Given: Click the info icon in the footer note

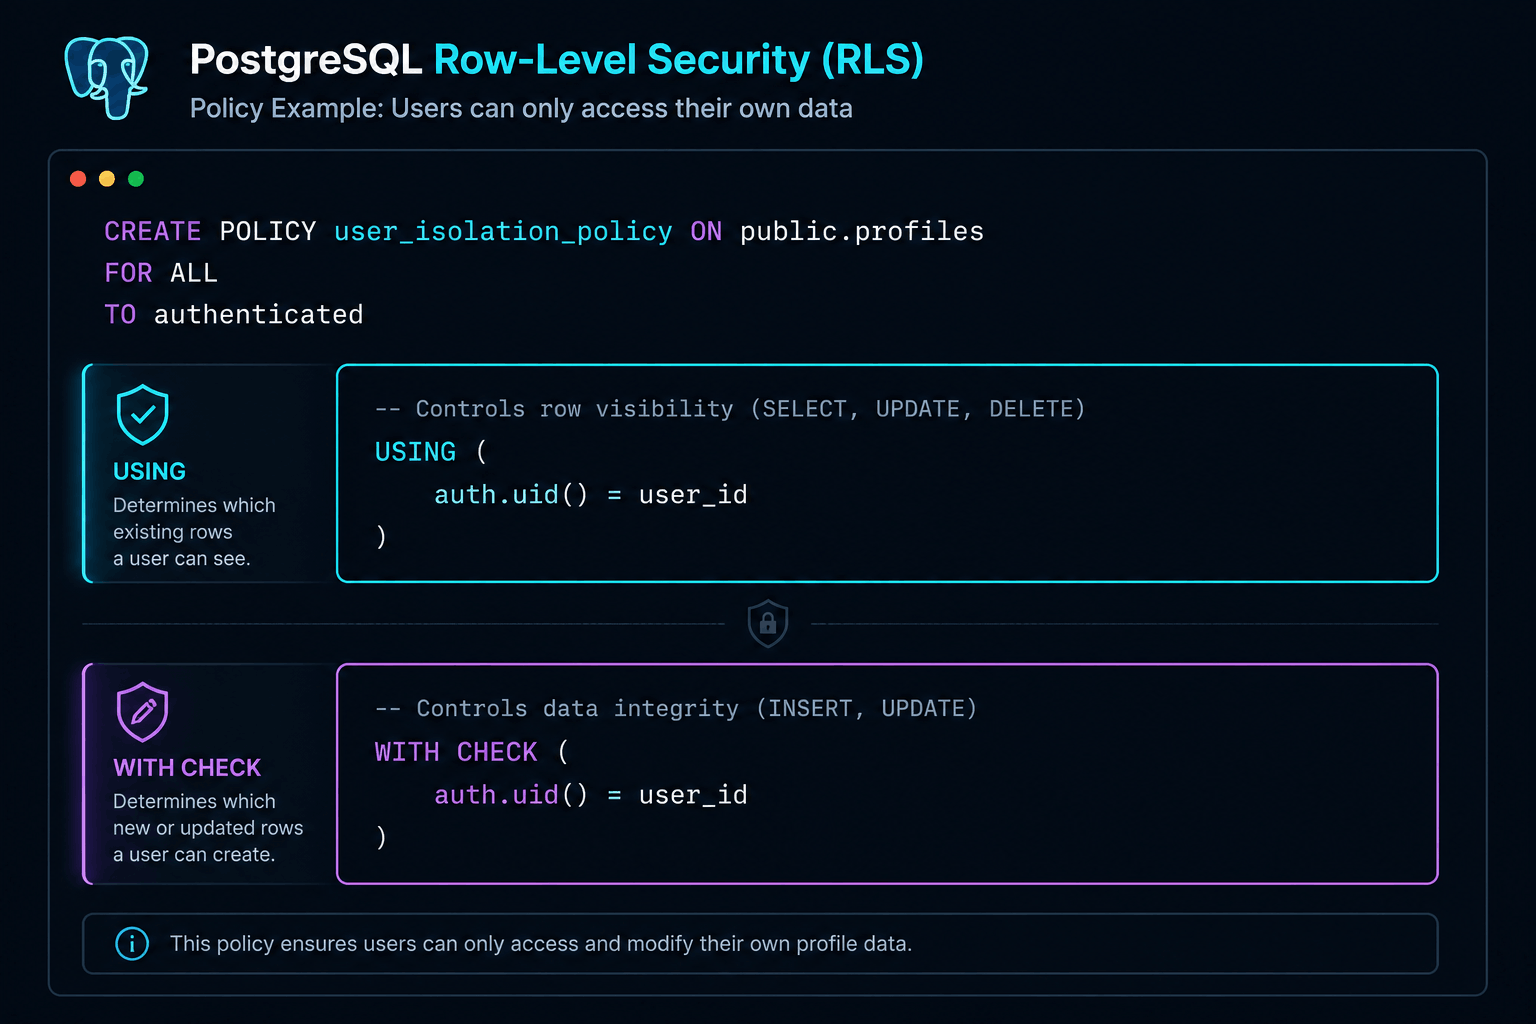Looking at the screenshot, I should (132, 943).
